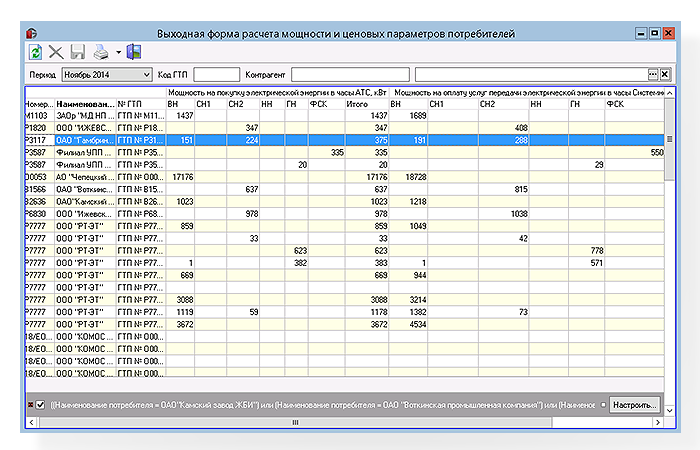700x450 pixels.
Task: Click the ellipsis browse button for Контрагент
Action: 653,75
